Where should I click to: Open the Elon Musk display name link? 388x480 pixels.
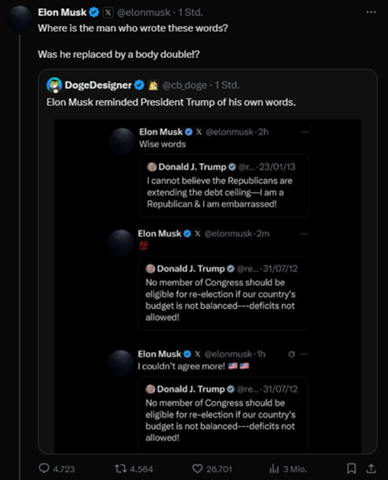(62, 12)
